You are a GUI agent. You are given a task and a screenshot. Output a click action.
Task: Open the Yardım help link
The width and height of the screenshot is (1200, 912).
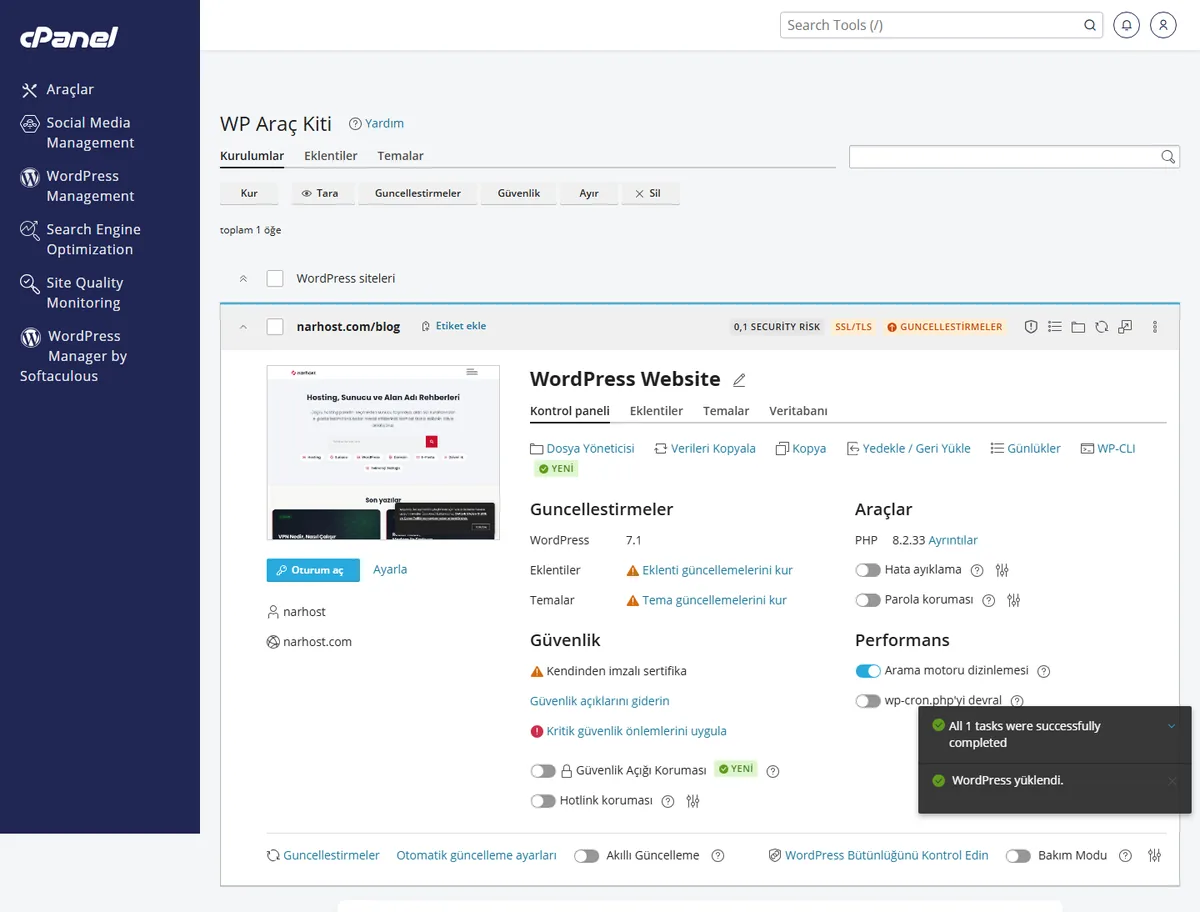coord(376,124)
